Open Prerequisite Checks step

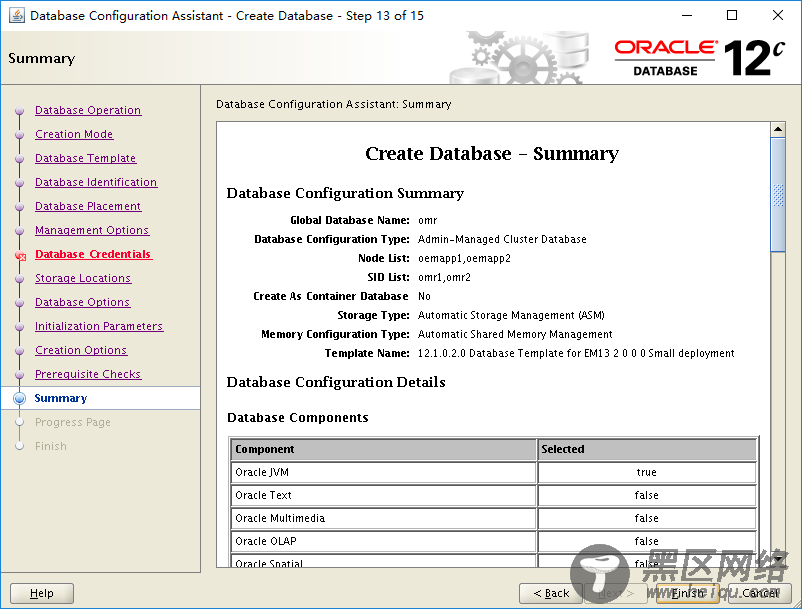[88, 375]
